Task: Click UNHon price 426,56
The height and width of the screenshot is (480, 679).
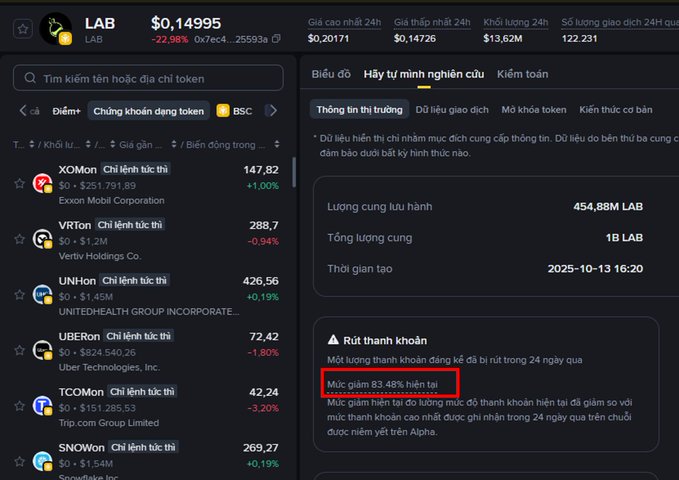Action: (261, 281)
